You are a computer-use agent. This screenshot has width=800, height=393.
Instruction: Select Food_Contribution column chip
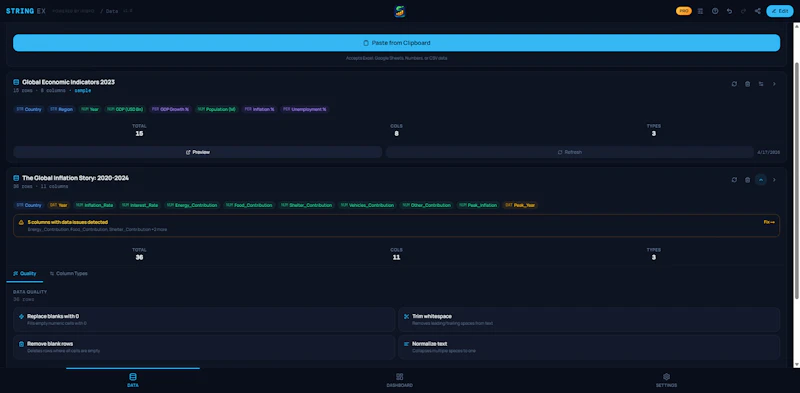click(249, 205)
